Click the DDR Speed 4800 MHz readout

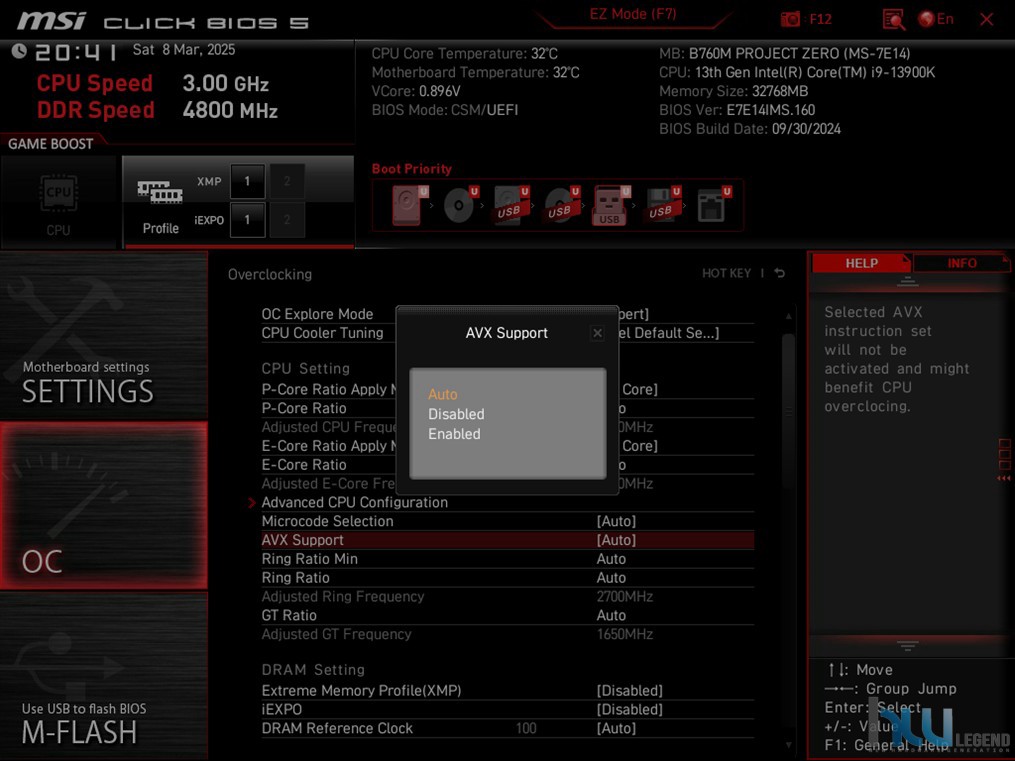pos(157,109)
